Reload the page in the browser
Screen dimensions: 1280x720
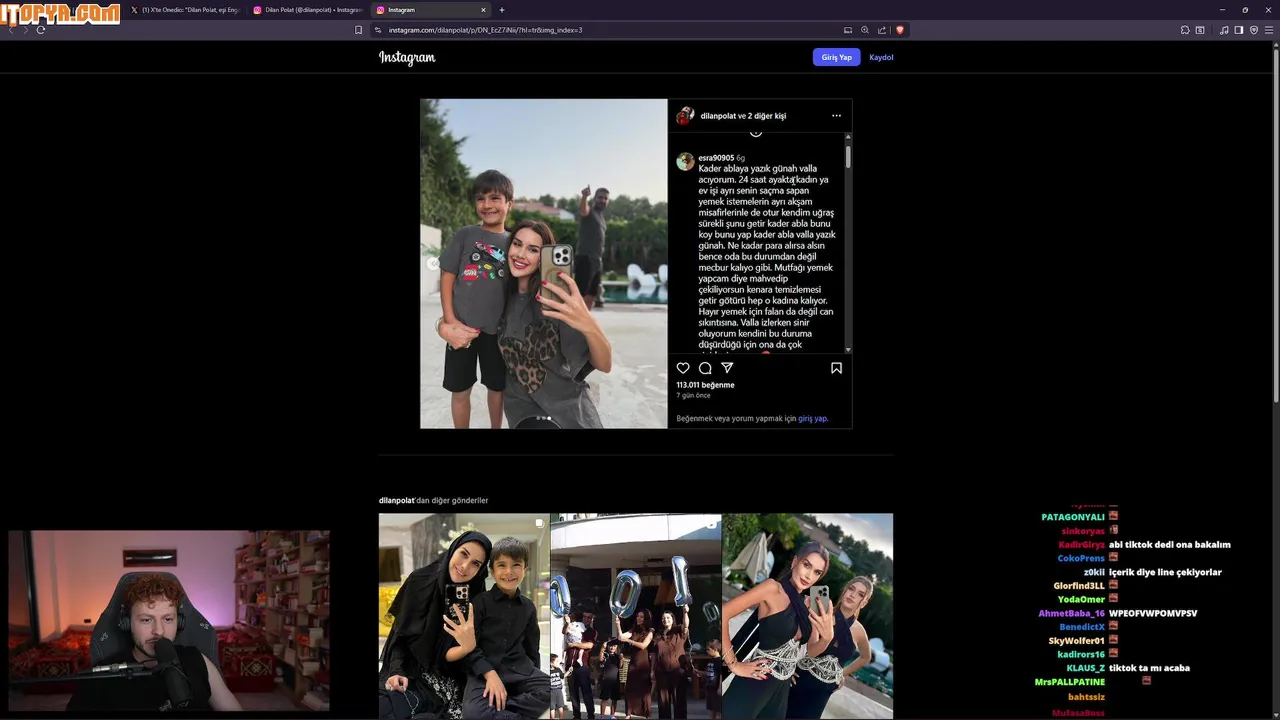[x=41, y=30]
